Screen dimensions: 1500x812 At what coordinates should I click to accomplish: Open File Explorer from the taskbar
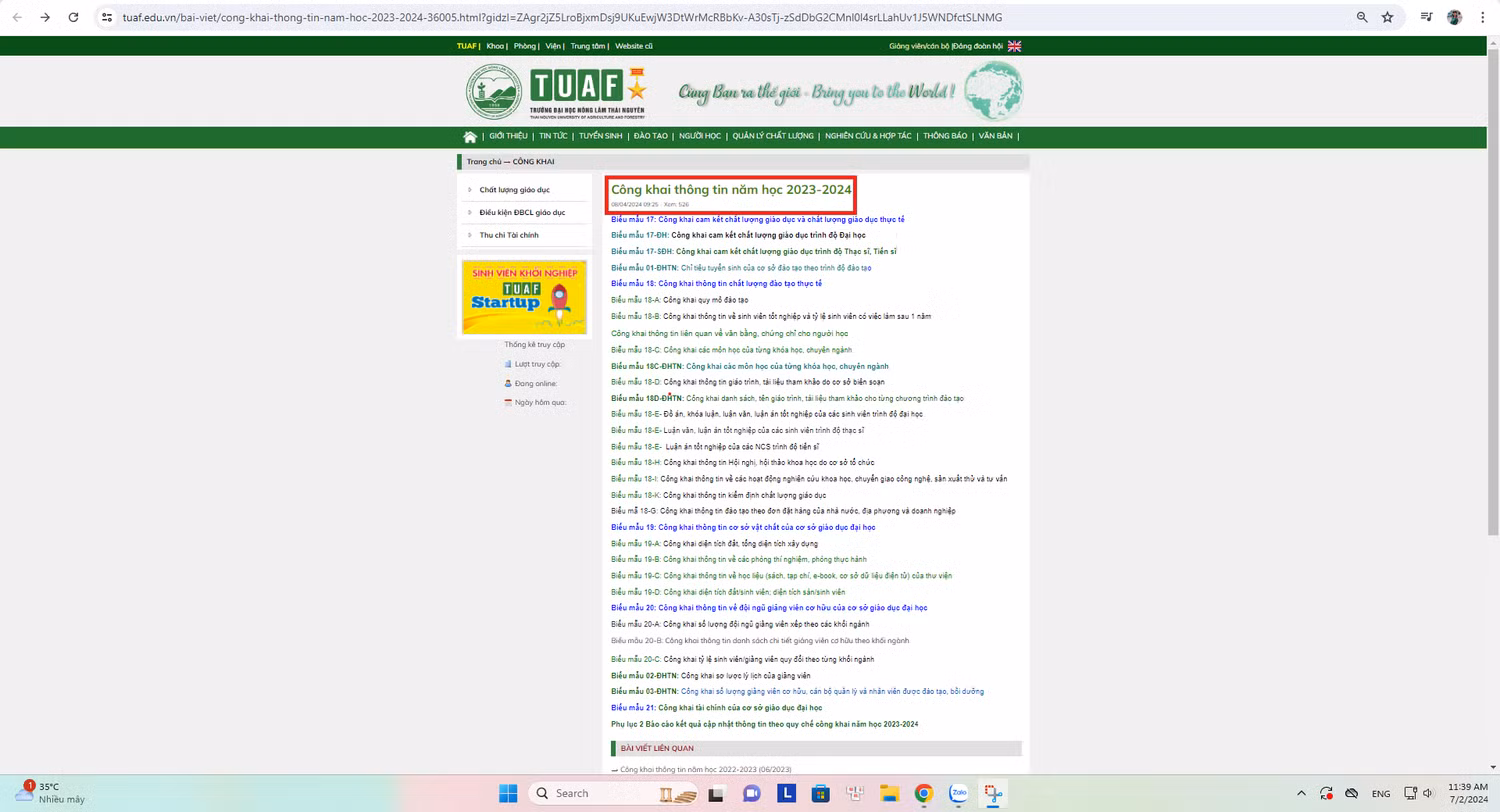click(x=888, y=793)
